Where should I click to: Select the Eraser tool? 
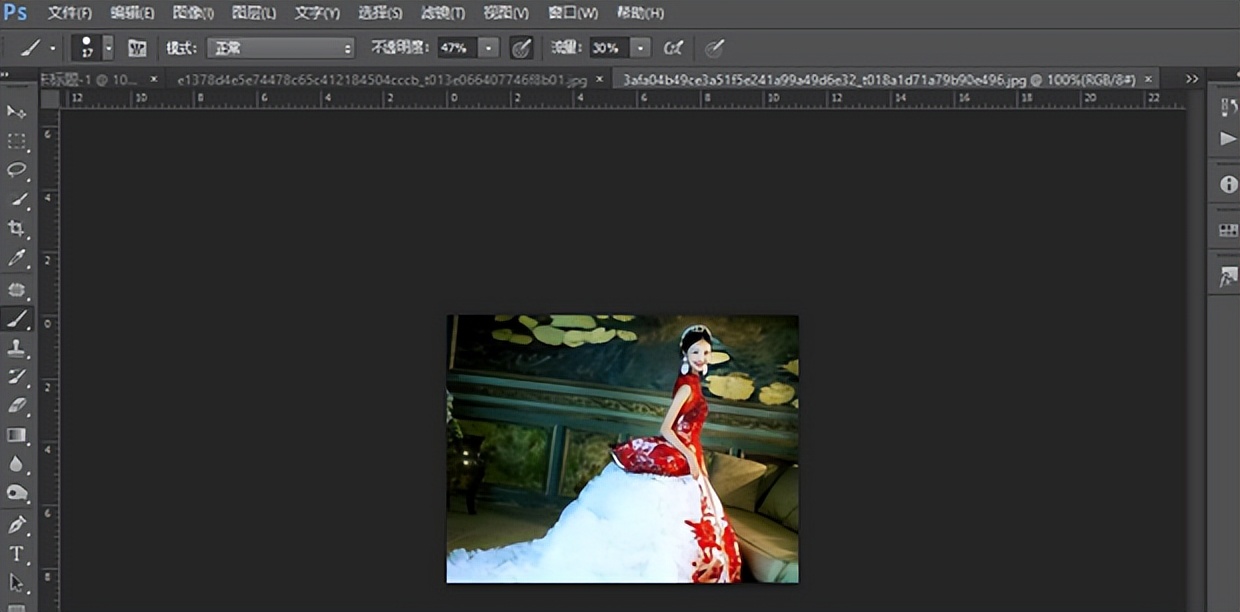coord(16,405)
